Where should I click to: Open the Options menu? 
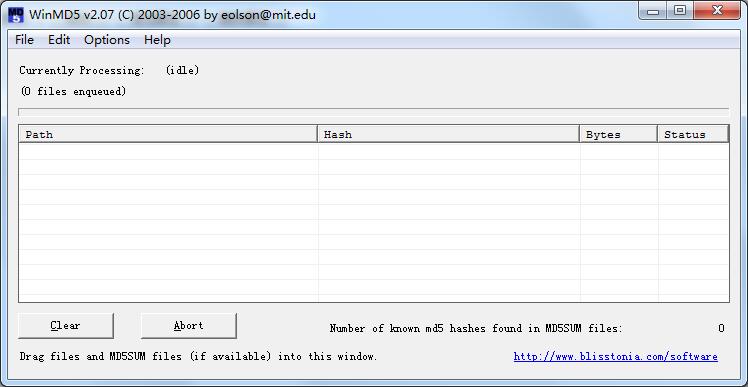[107, 40]
